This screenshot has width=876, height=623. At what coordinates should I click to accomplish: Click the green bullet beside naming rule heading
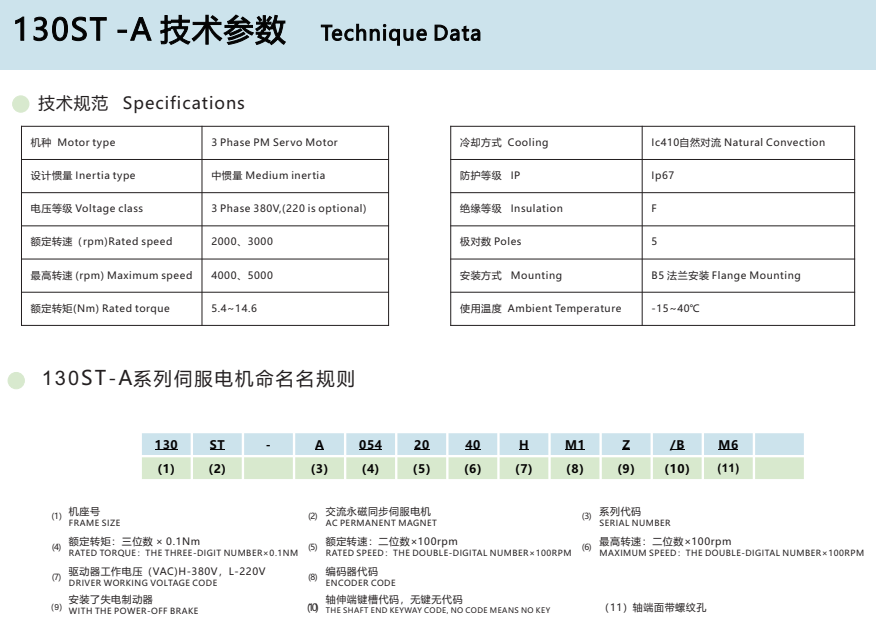click(x=16, y=380)
